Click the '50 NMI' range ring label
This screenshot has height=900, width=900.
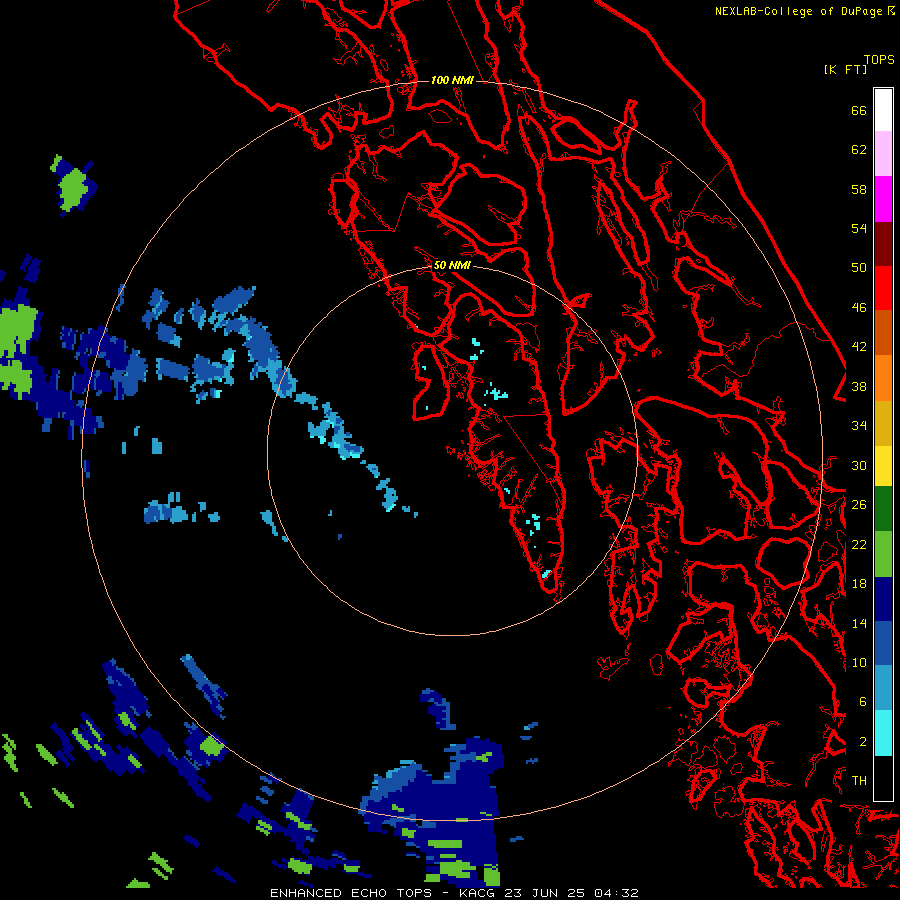(x=452, y=265)
